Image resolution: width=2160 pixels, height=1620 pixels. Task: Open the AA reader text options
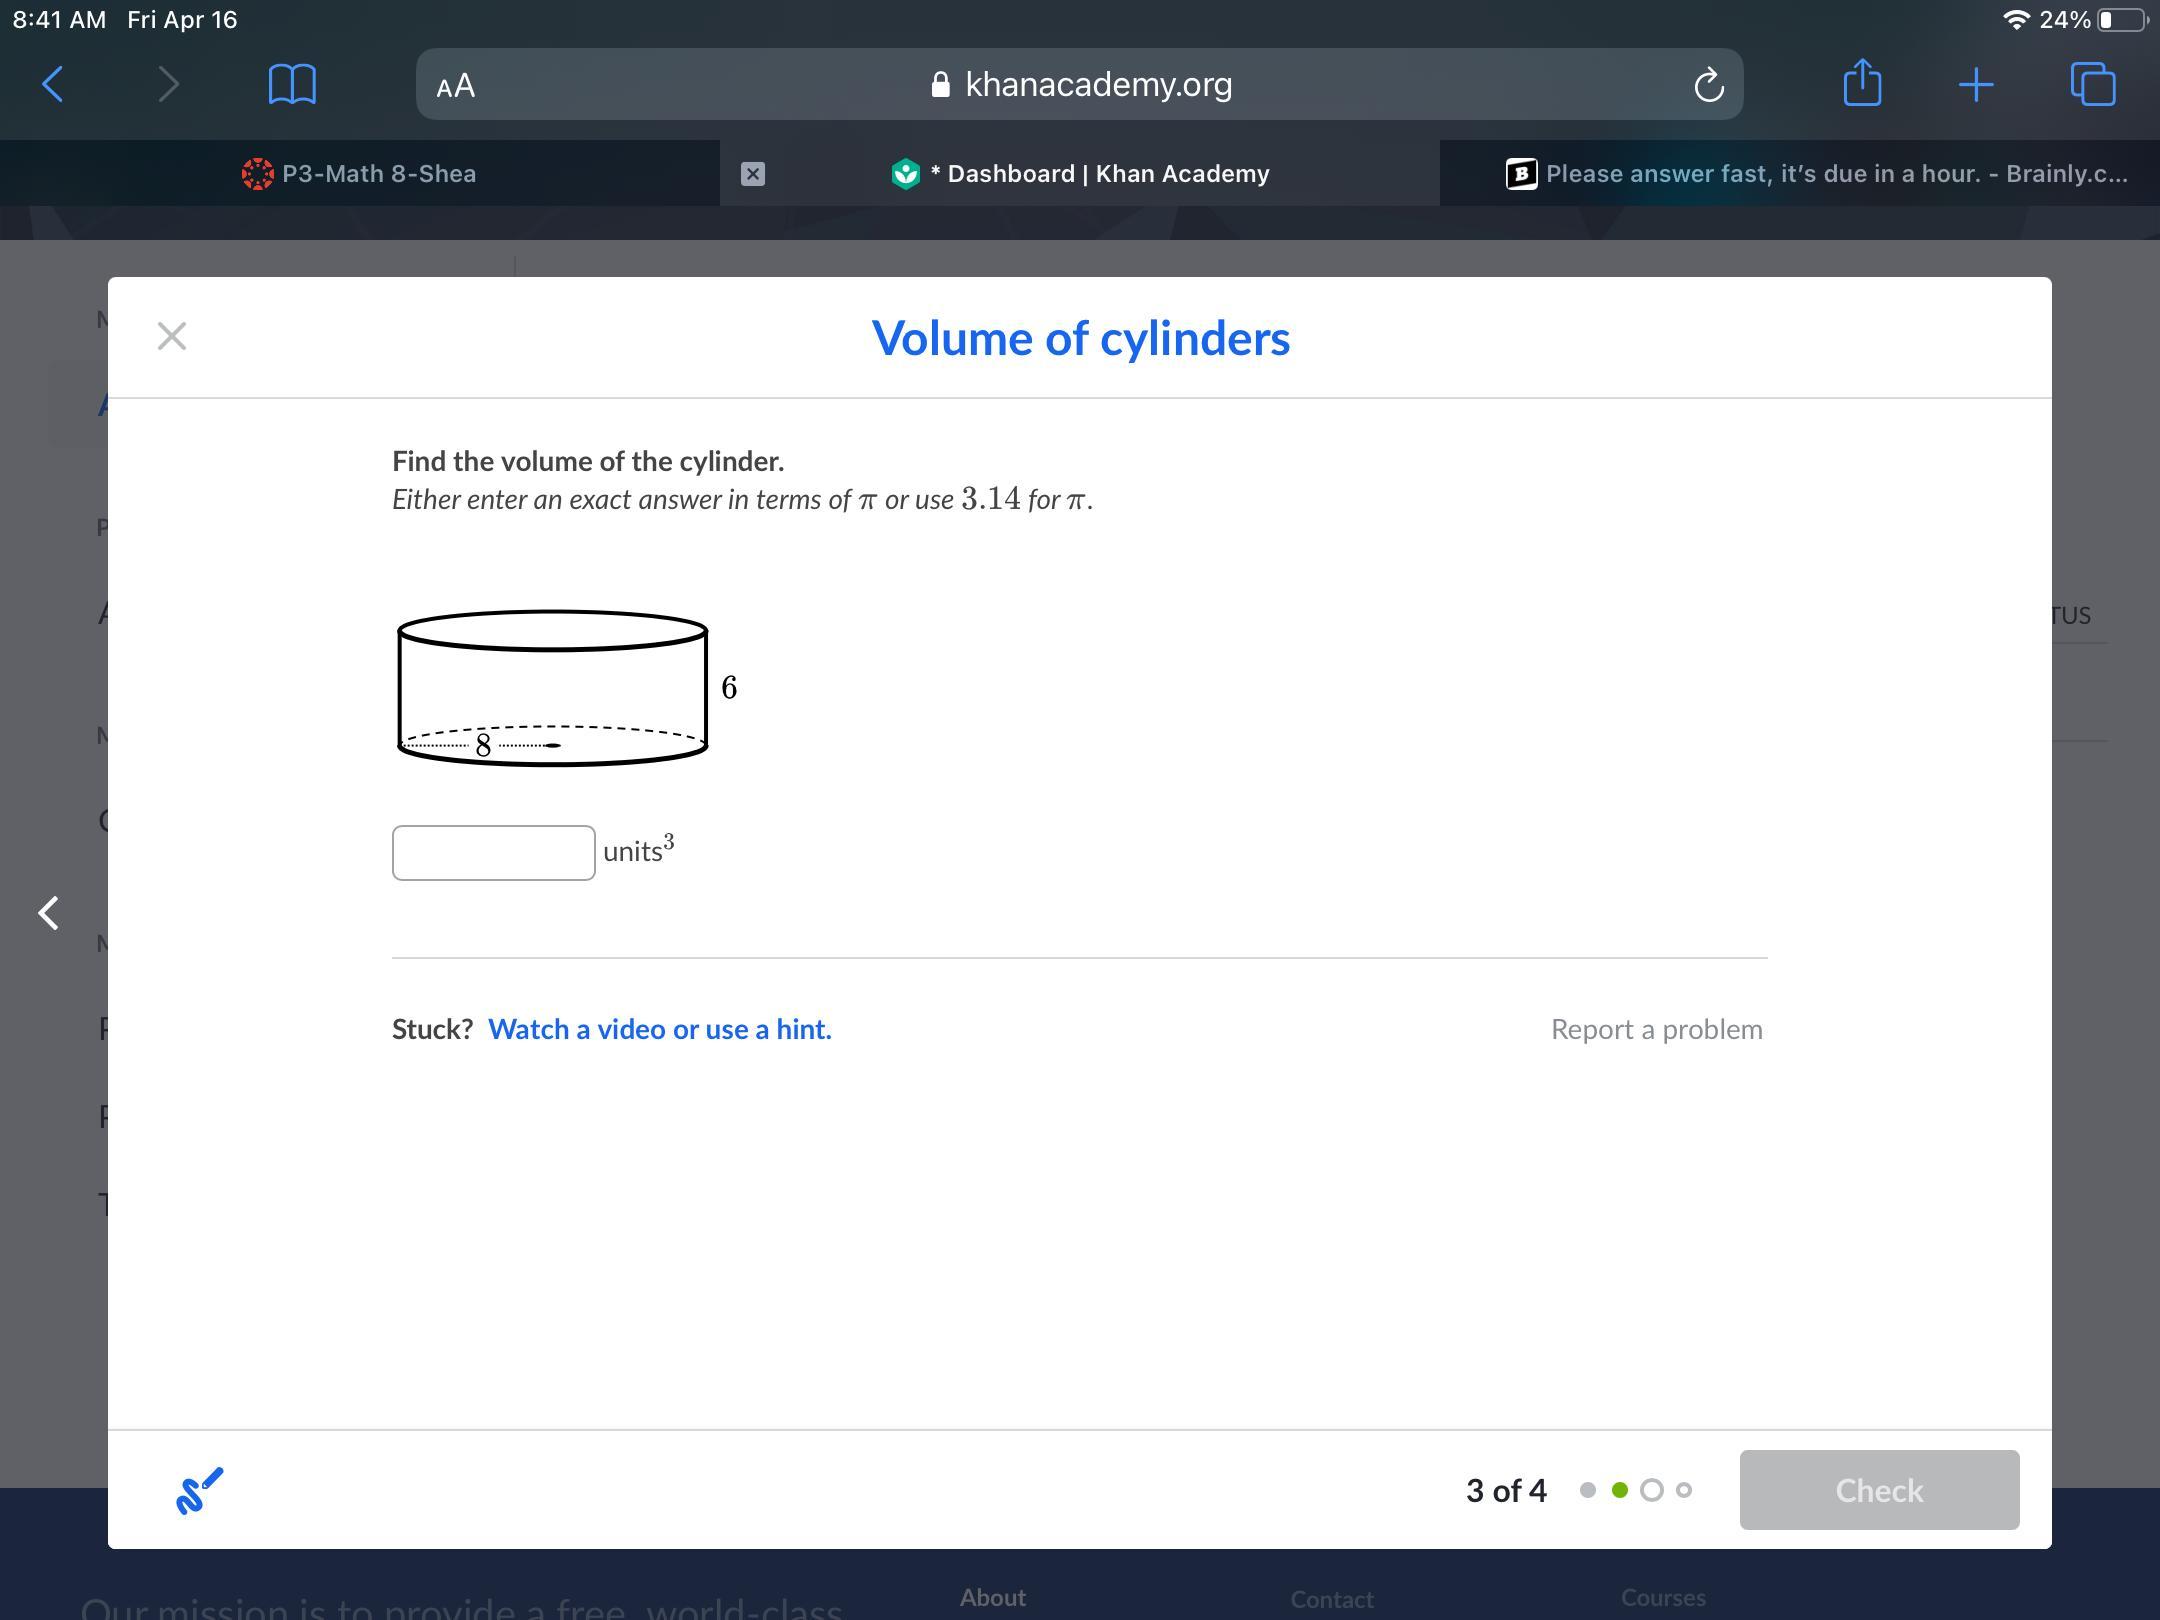(456, 86)
